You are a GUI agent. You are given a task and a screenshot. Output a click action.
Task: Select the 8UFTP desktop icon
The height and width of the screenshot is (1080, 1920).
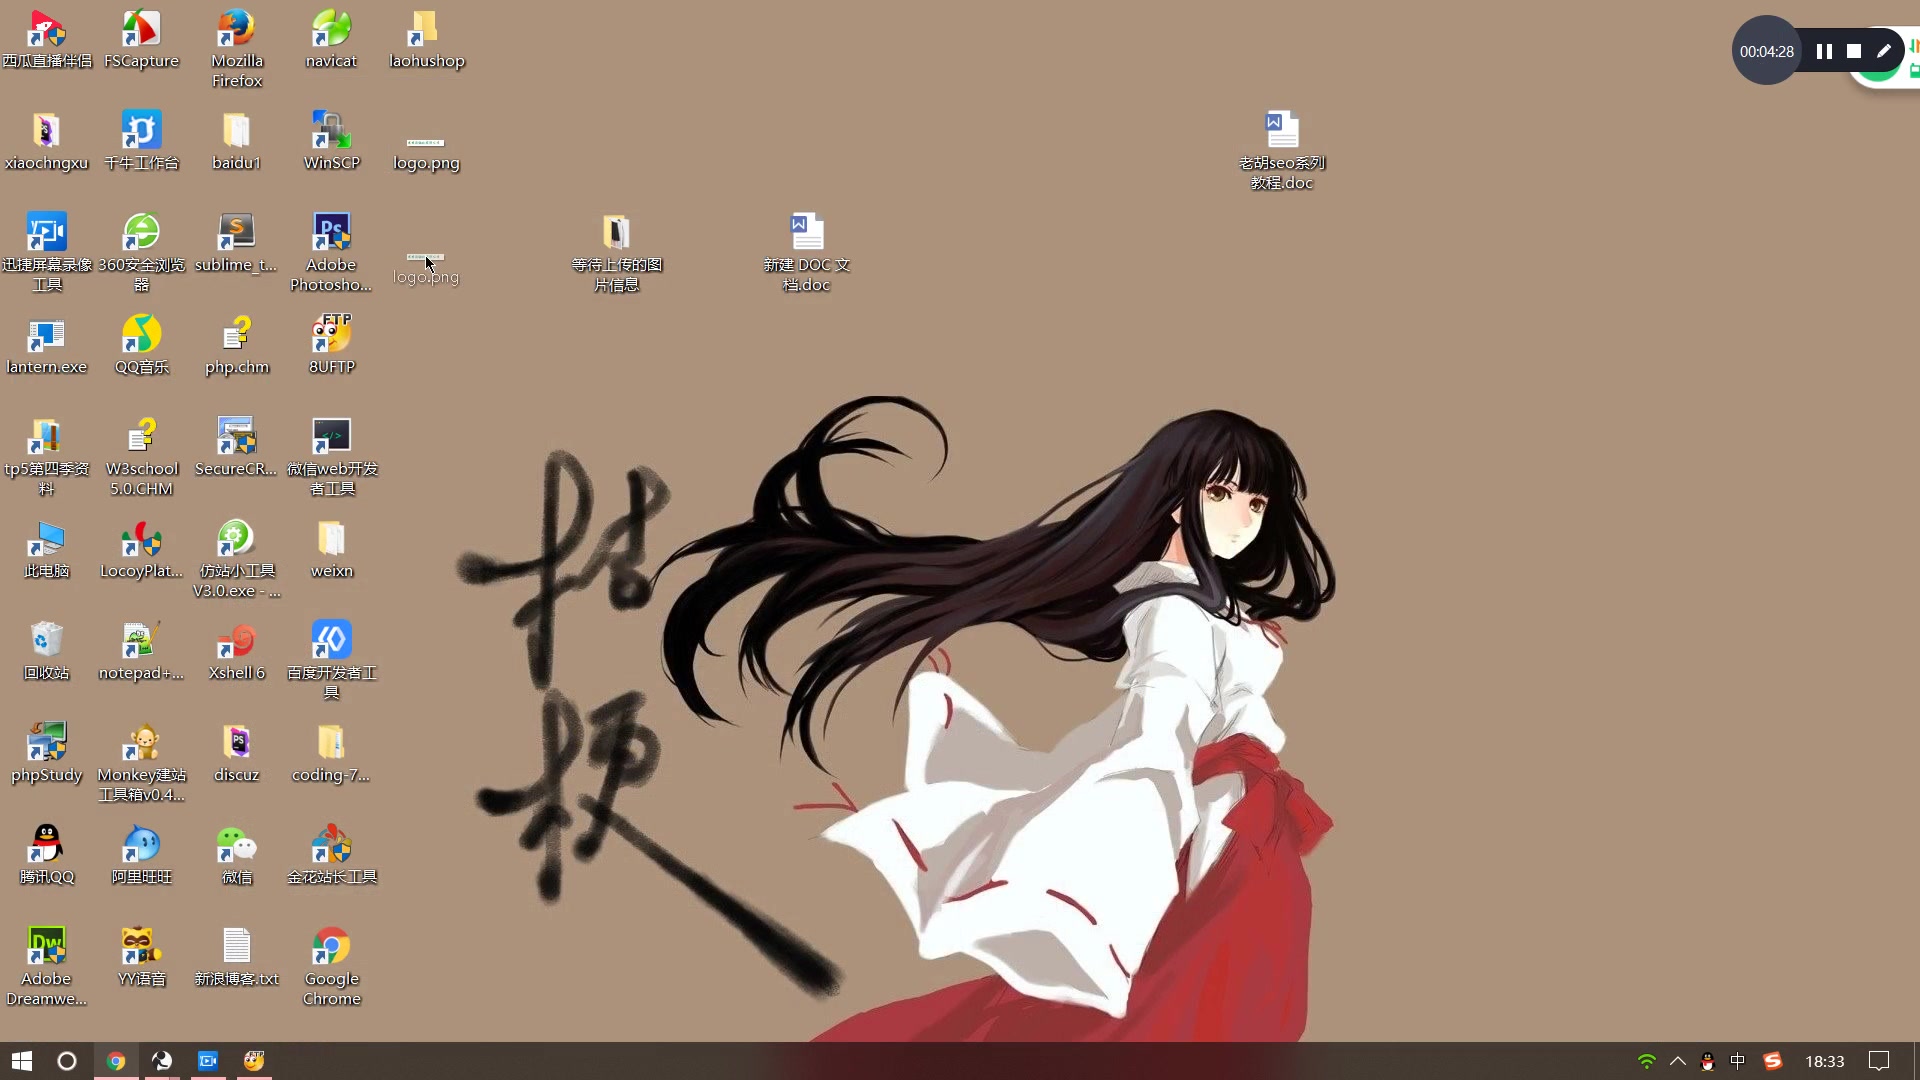(x=331, y=336)
